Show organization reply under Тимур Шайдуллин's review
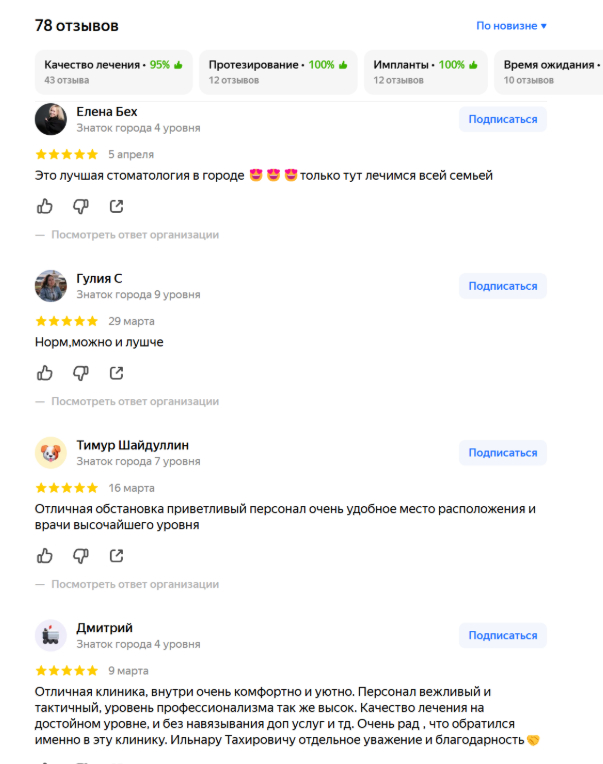Viewport: 603px width, 764px height. [x=135, y=584]
